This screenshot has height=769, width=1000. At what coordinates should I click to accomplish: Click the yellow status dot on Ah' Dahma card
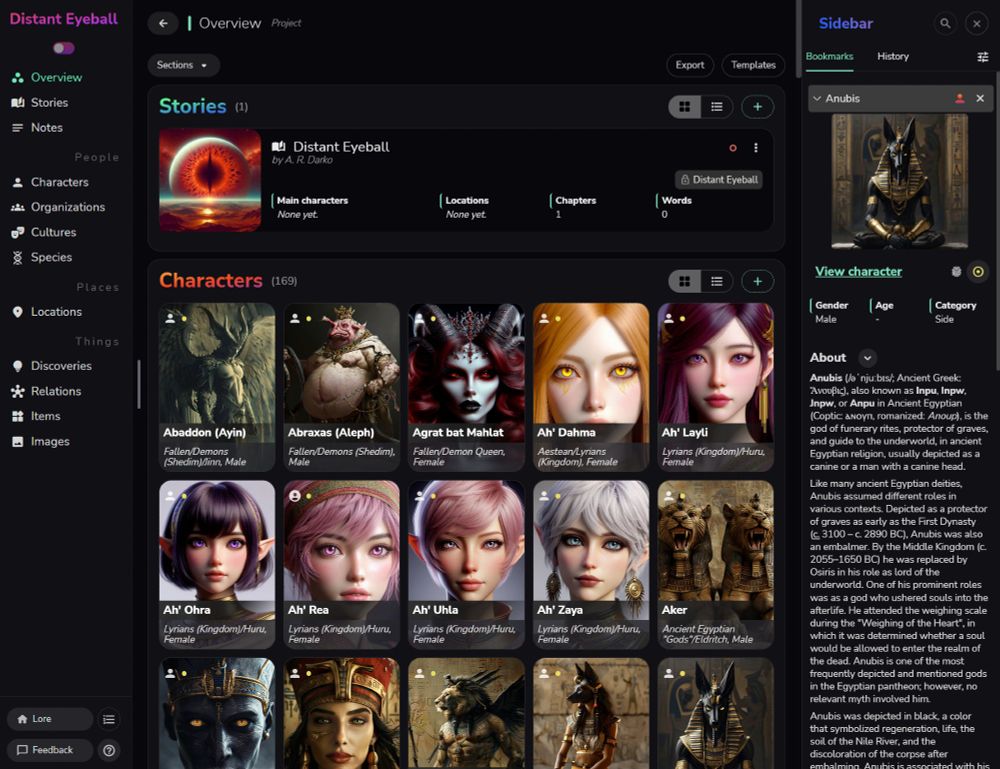tap(558, 318)
